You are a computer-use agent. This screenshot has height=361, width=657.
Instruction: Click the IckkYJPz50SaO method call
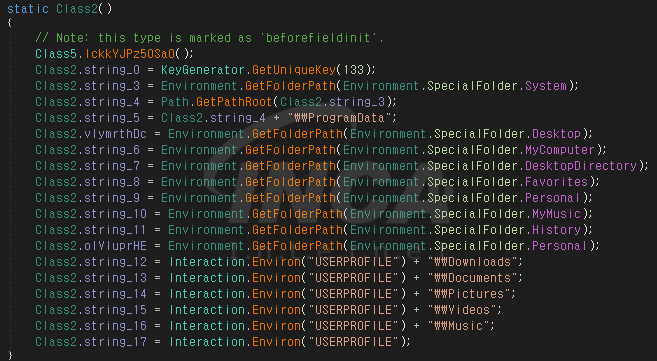(x=130, y=54)
